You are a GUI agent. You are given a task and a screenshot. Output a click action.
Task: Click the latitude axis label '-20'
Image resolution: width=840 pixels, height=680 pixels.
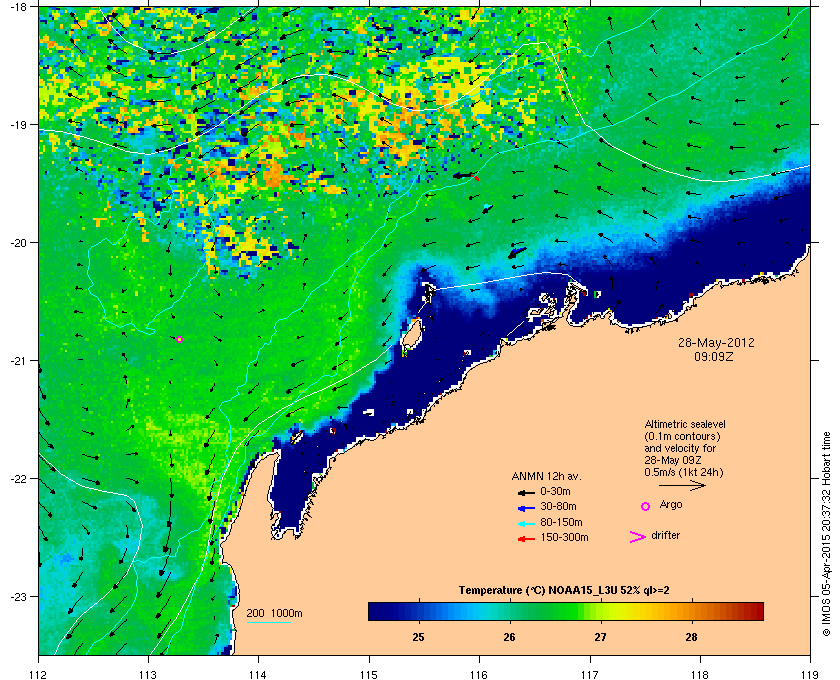point(18,243)
